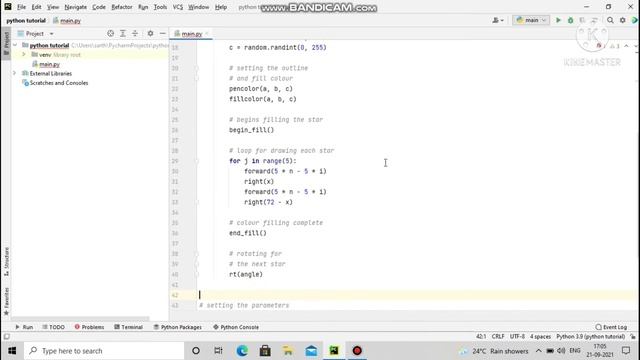This screenshot has width=640, height=360.
Task: Open the Edit menu
Action: click(x=36, y=7)
